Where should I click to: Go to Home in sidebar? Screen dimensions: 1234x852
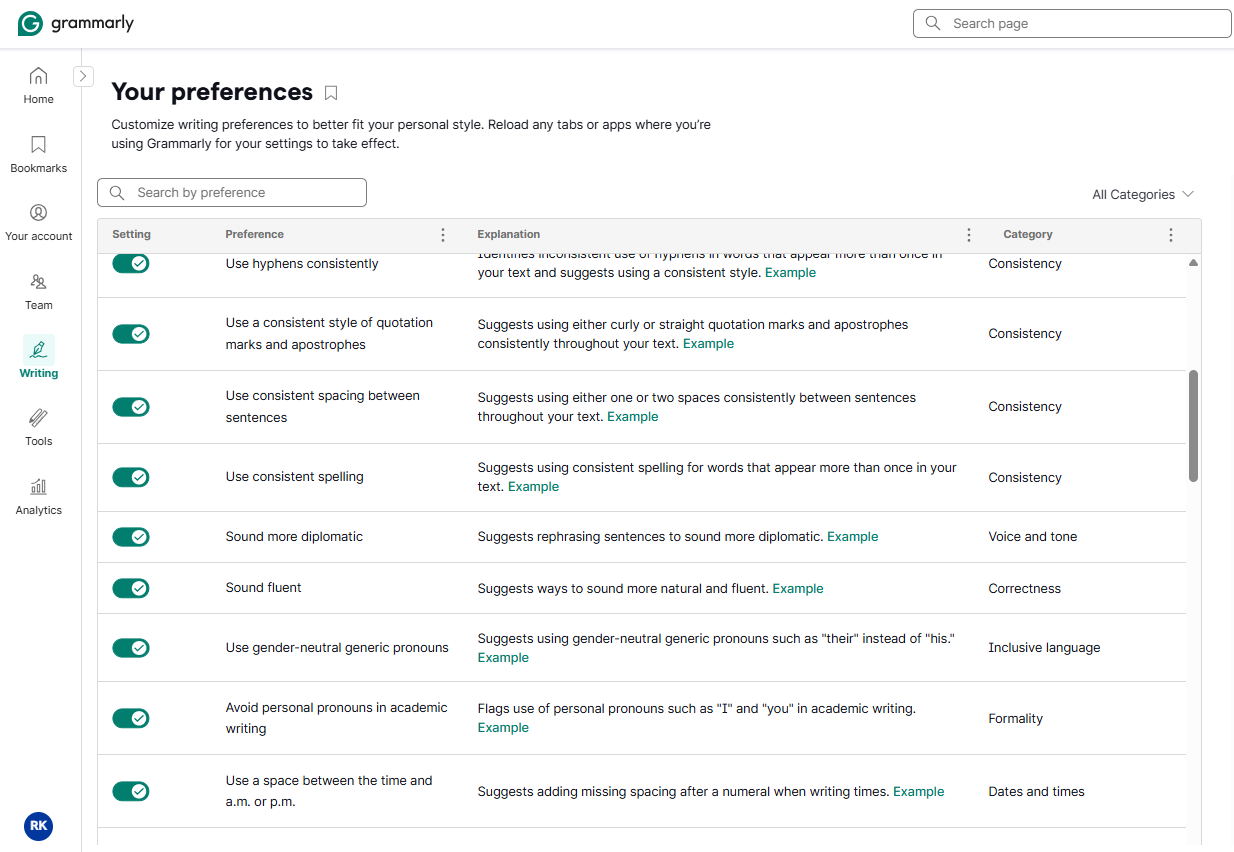click(x=38, y=76)
